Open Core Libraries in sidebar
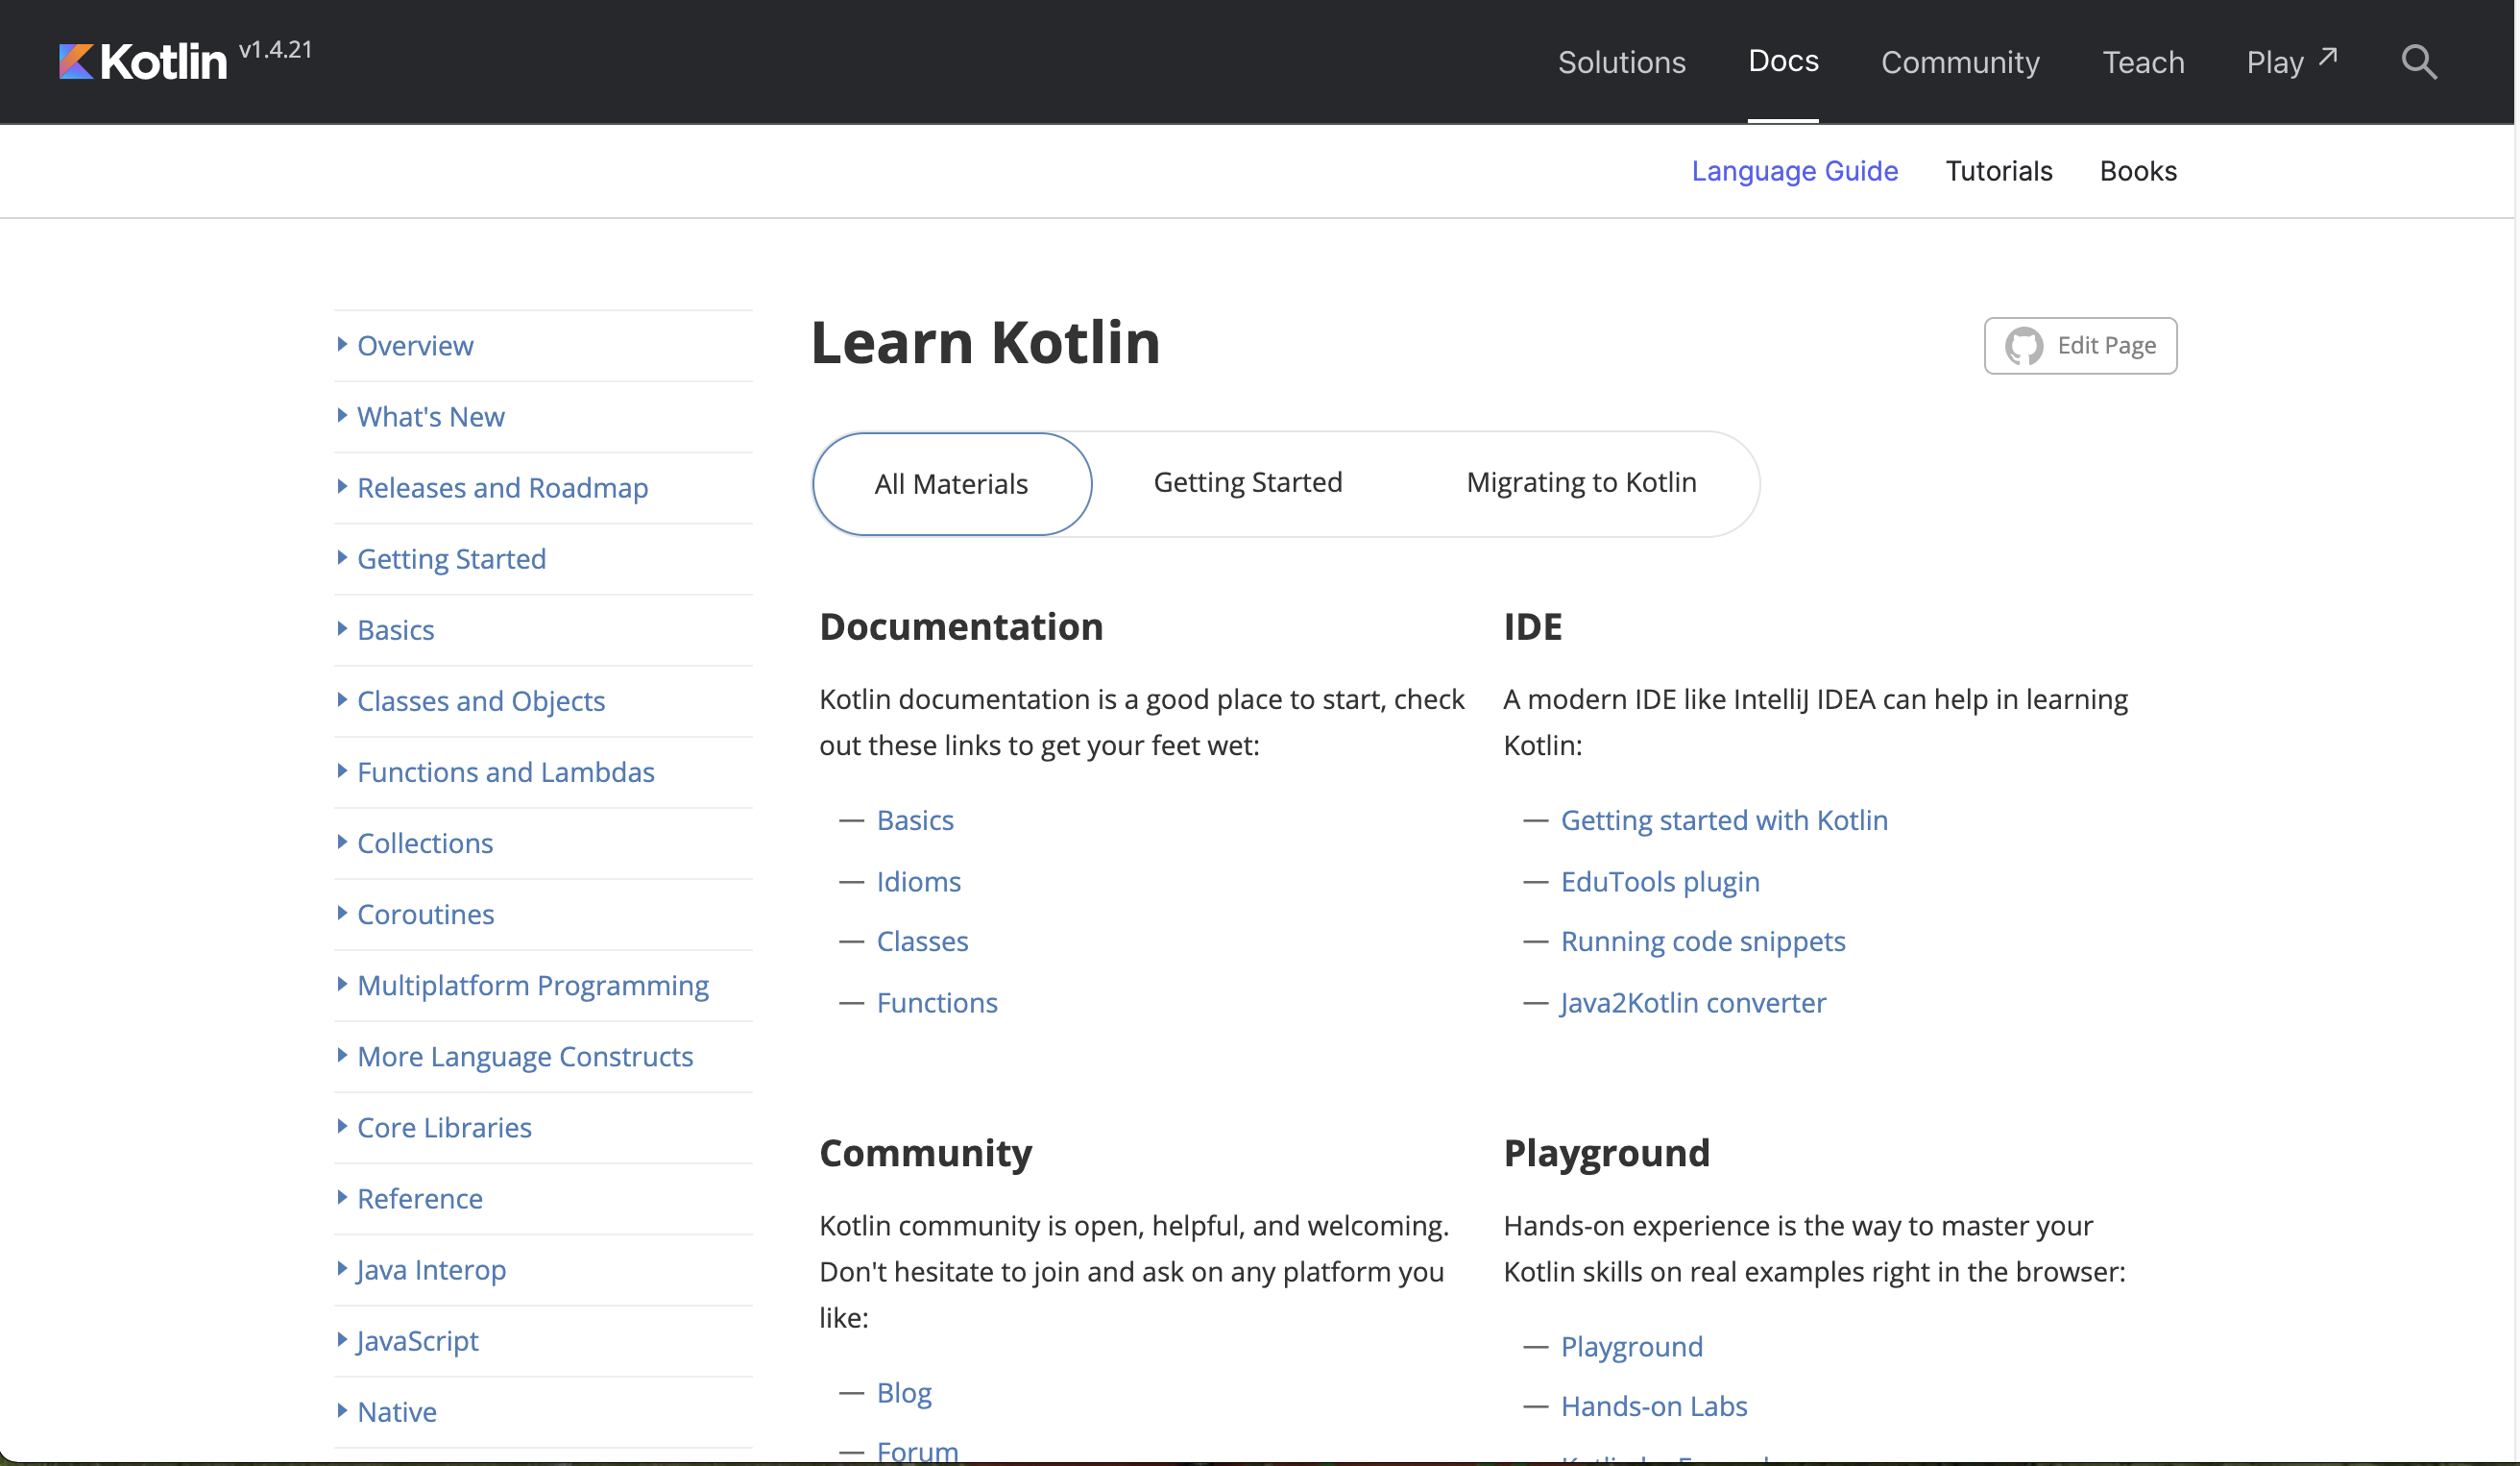2520x1466 pixels. (444, 1128)
